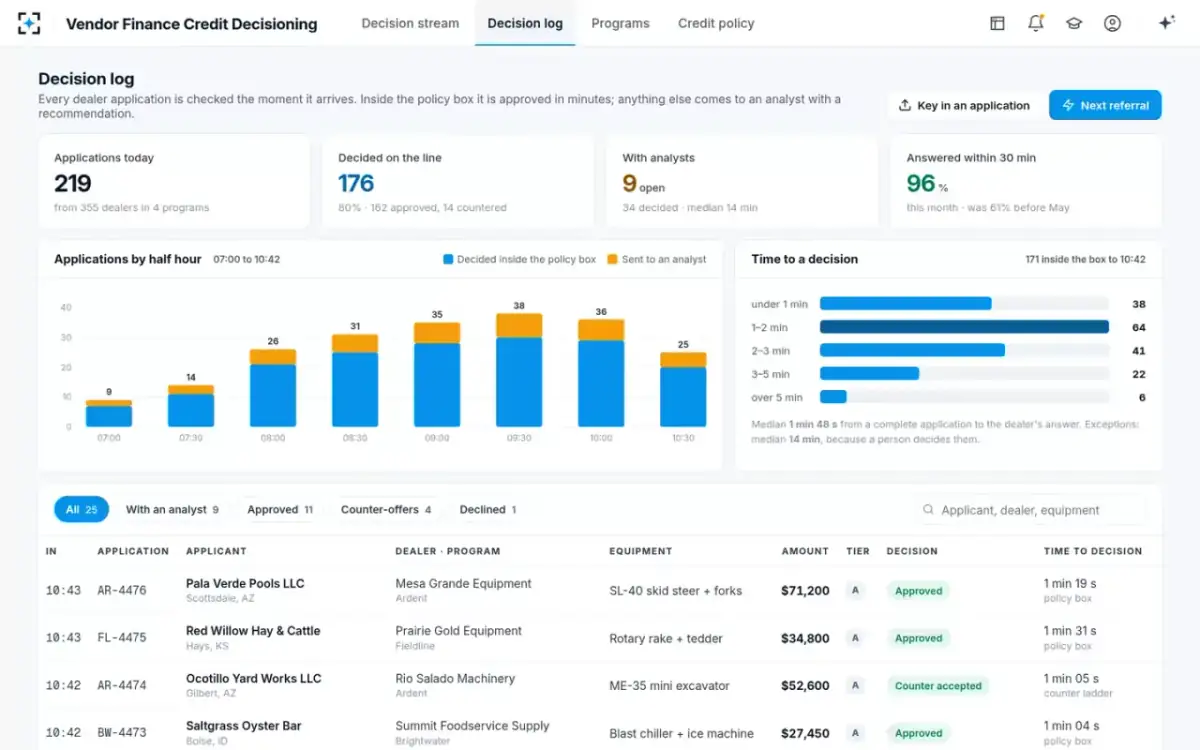Click dealer Mesa Grande Equipment
This screenshot has height=750, width=1200.
point(464,583)
